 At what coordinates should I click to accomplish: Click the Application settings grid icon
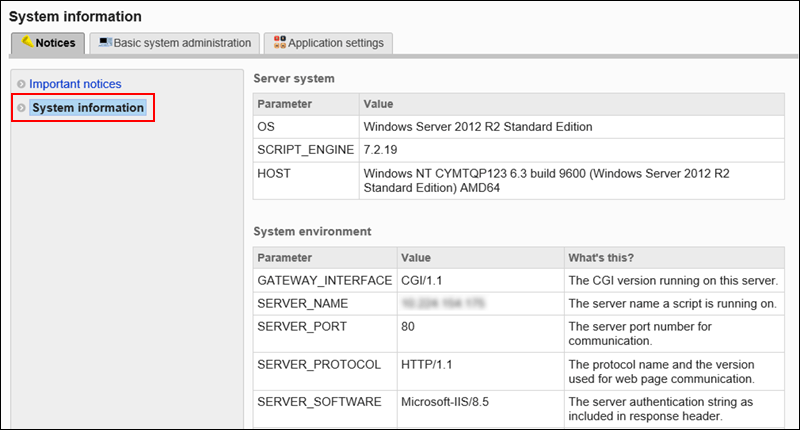(280, 42)
